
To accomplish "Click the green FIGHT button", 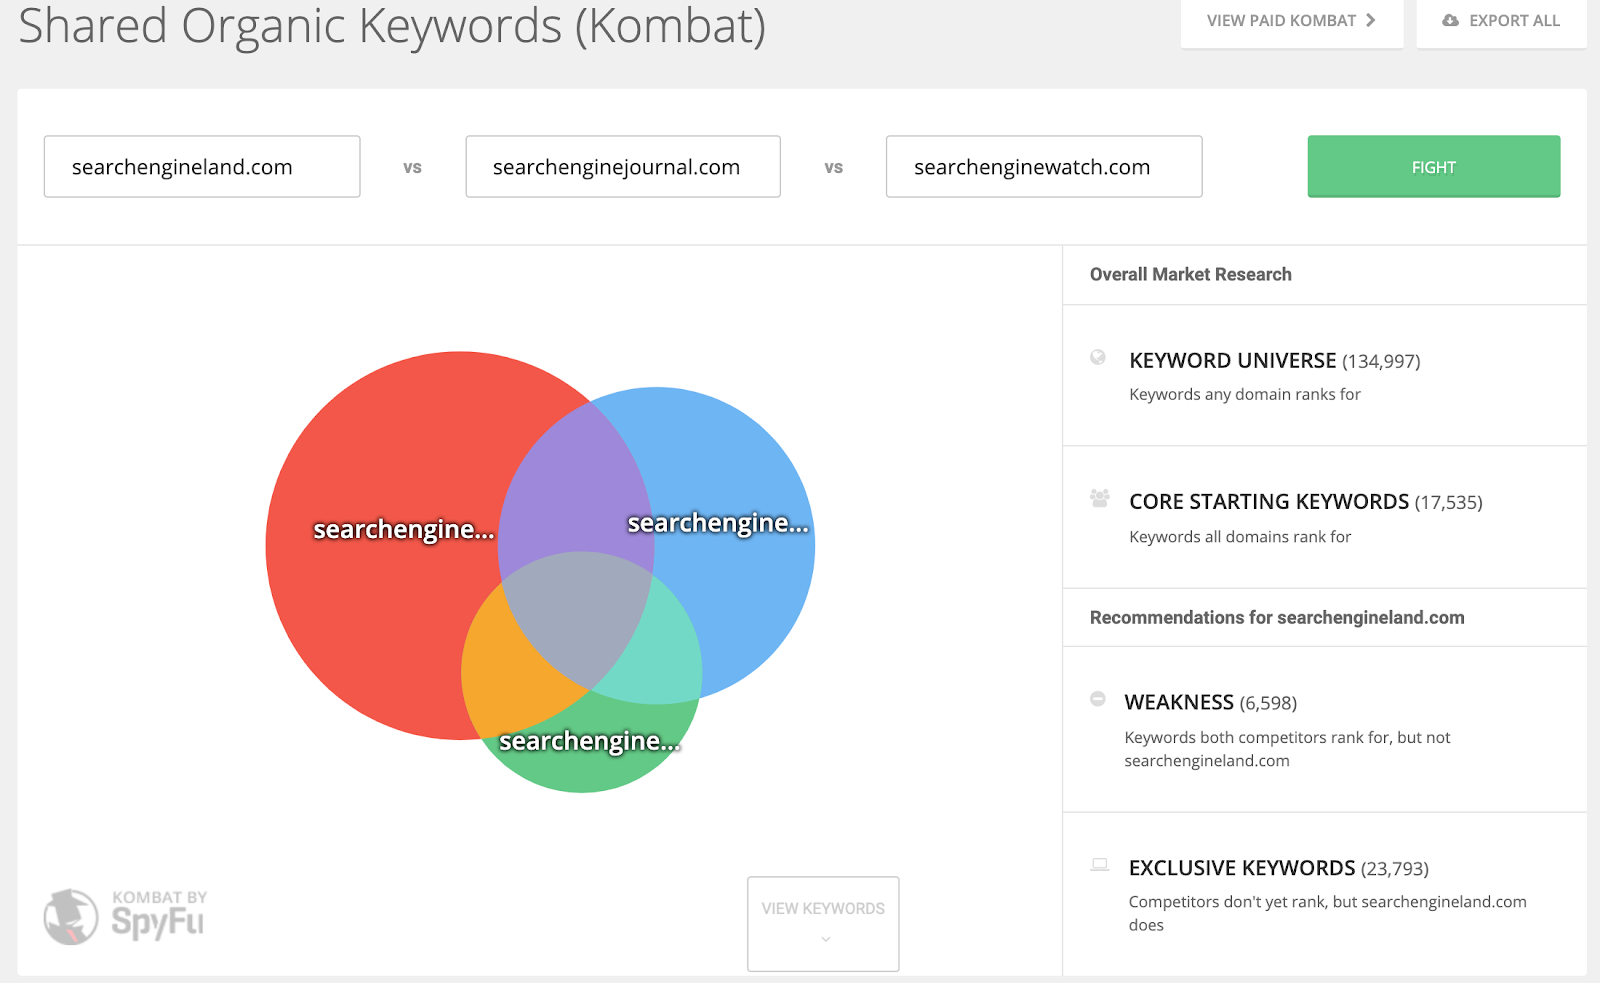I will (x=1433, y=167).
